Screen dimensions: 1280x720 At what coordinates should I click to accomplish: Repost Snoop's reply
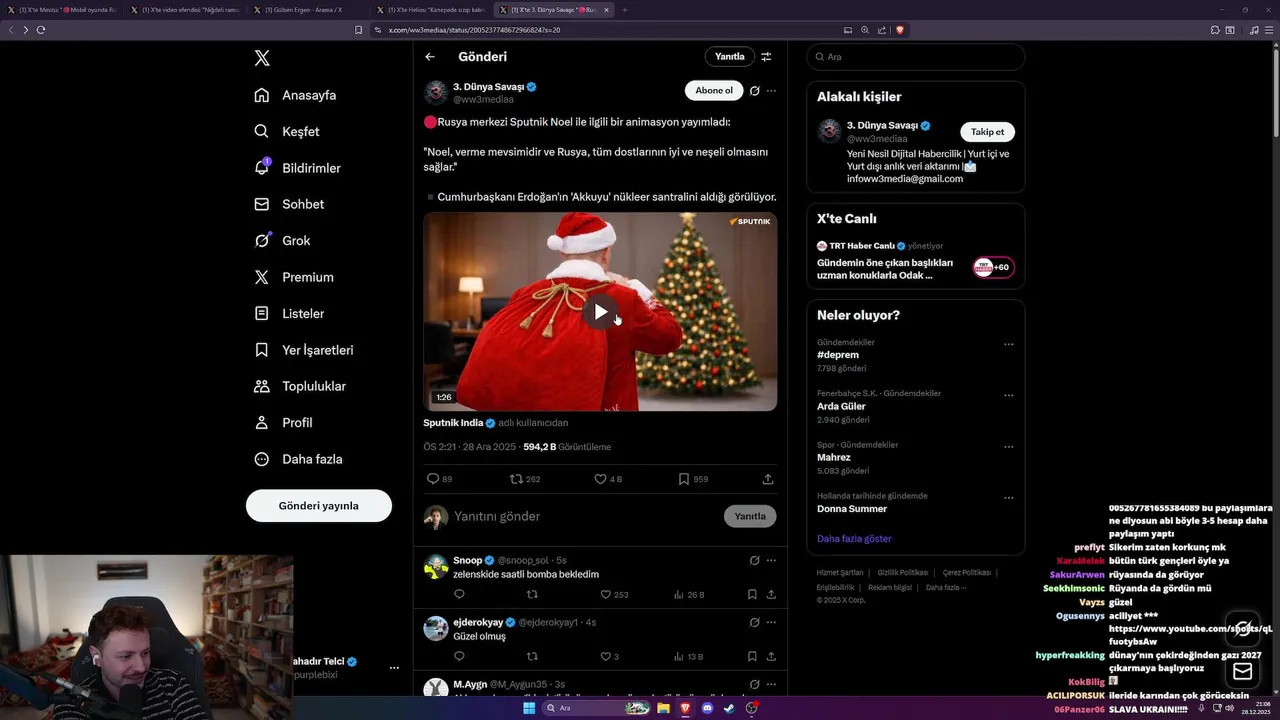pyautogui.click(x=532, y=594)
